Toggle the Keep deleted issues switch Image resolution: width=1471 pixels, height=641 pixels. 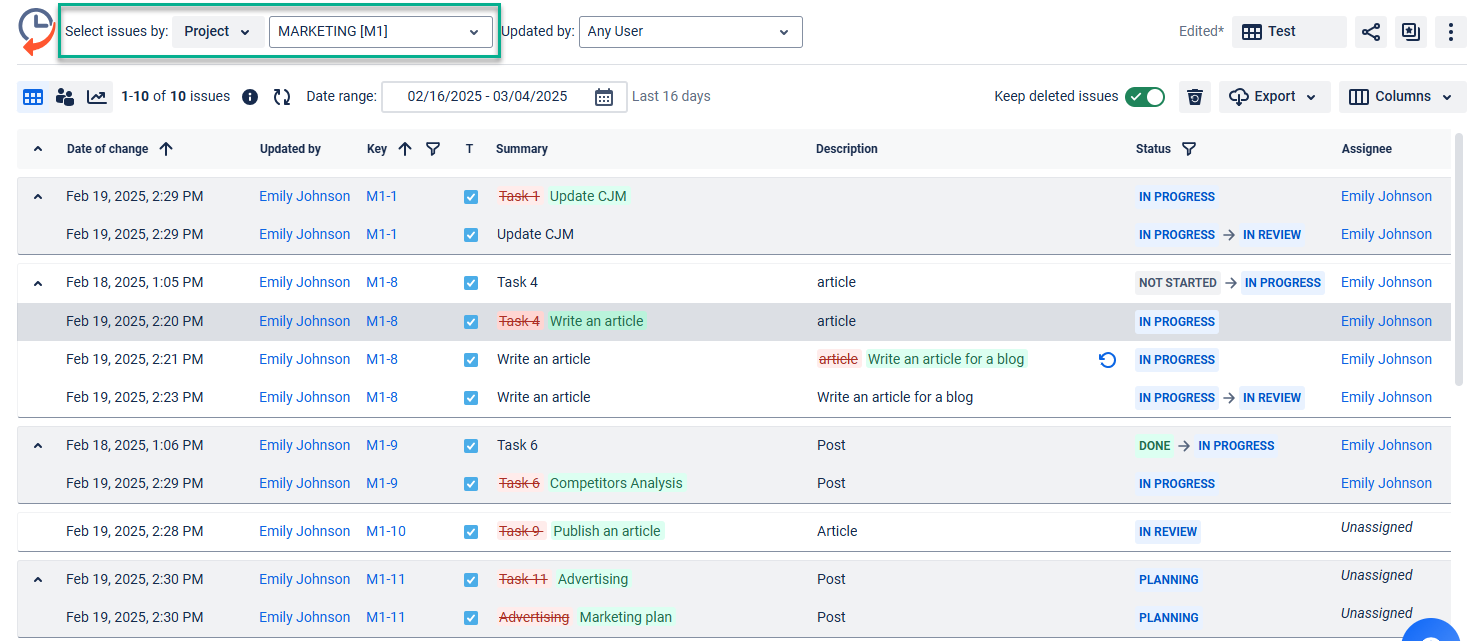coord(1144,97)
